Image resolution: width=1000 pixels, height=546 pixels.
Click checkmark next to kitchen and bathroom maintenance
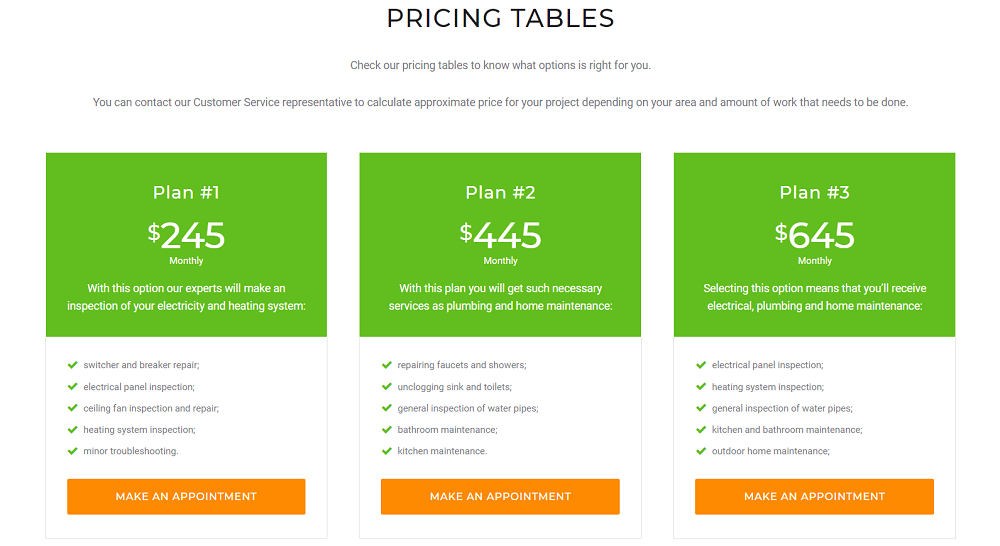[x=701, y=430]
